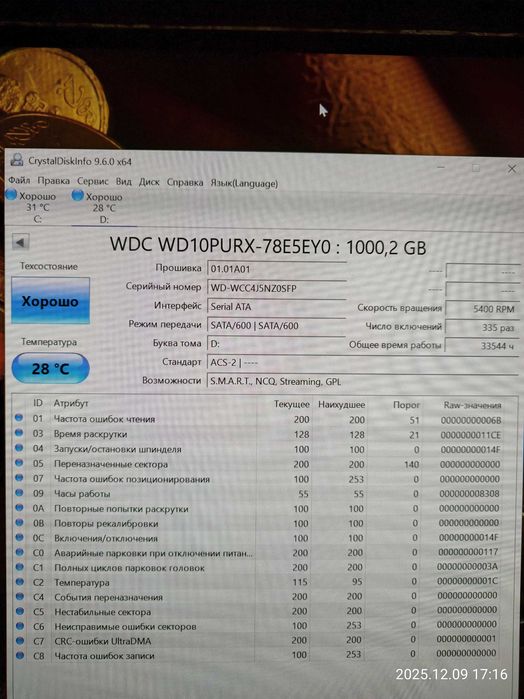Screen dimensions: 524x699
Task: Click the SATA/600 transfer mode field
Action: (x=276, y=326)
